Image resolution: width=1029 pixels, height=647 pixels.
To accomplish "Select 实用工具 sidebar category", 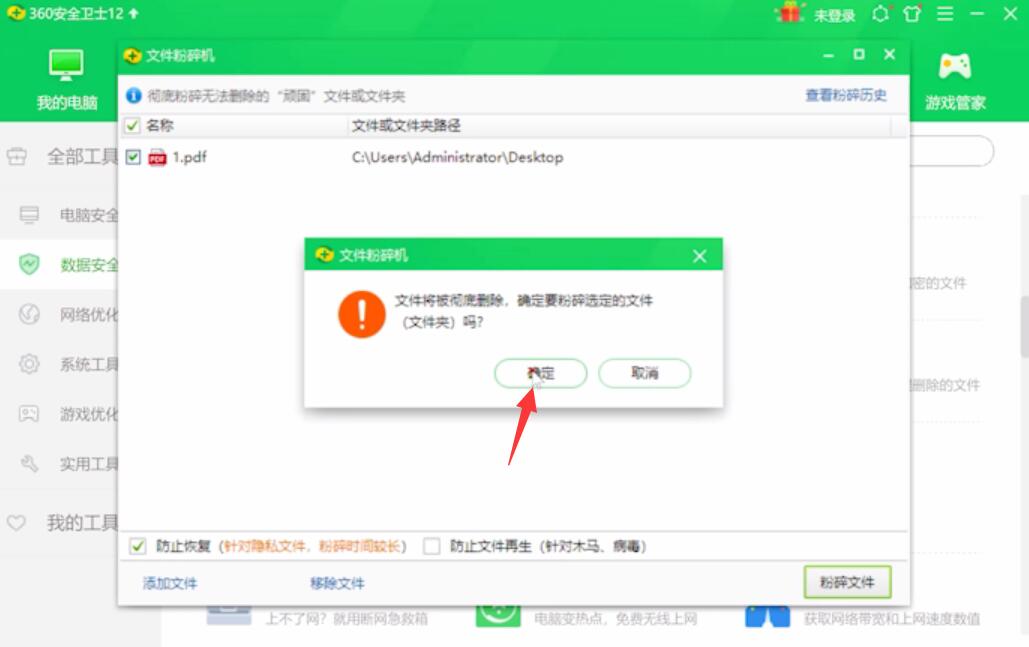I will coord(89,465).
